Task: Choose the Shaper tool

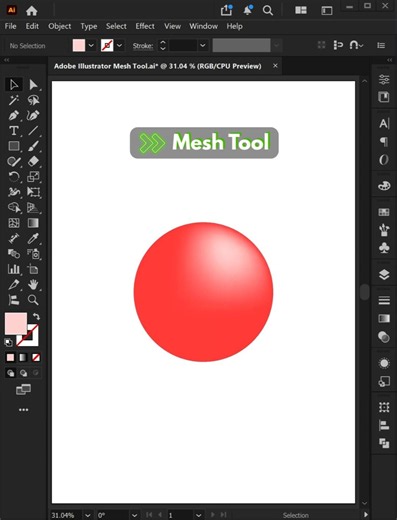Action: click(14, 162)
